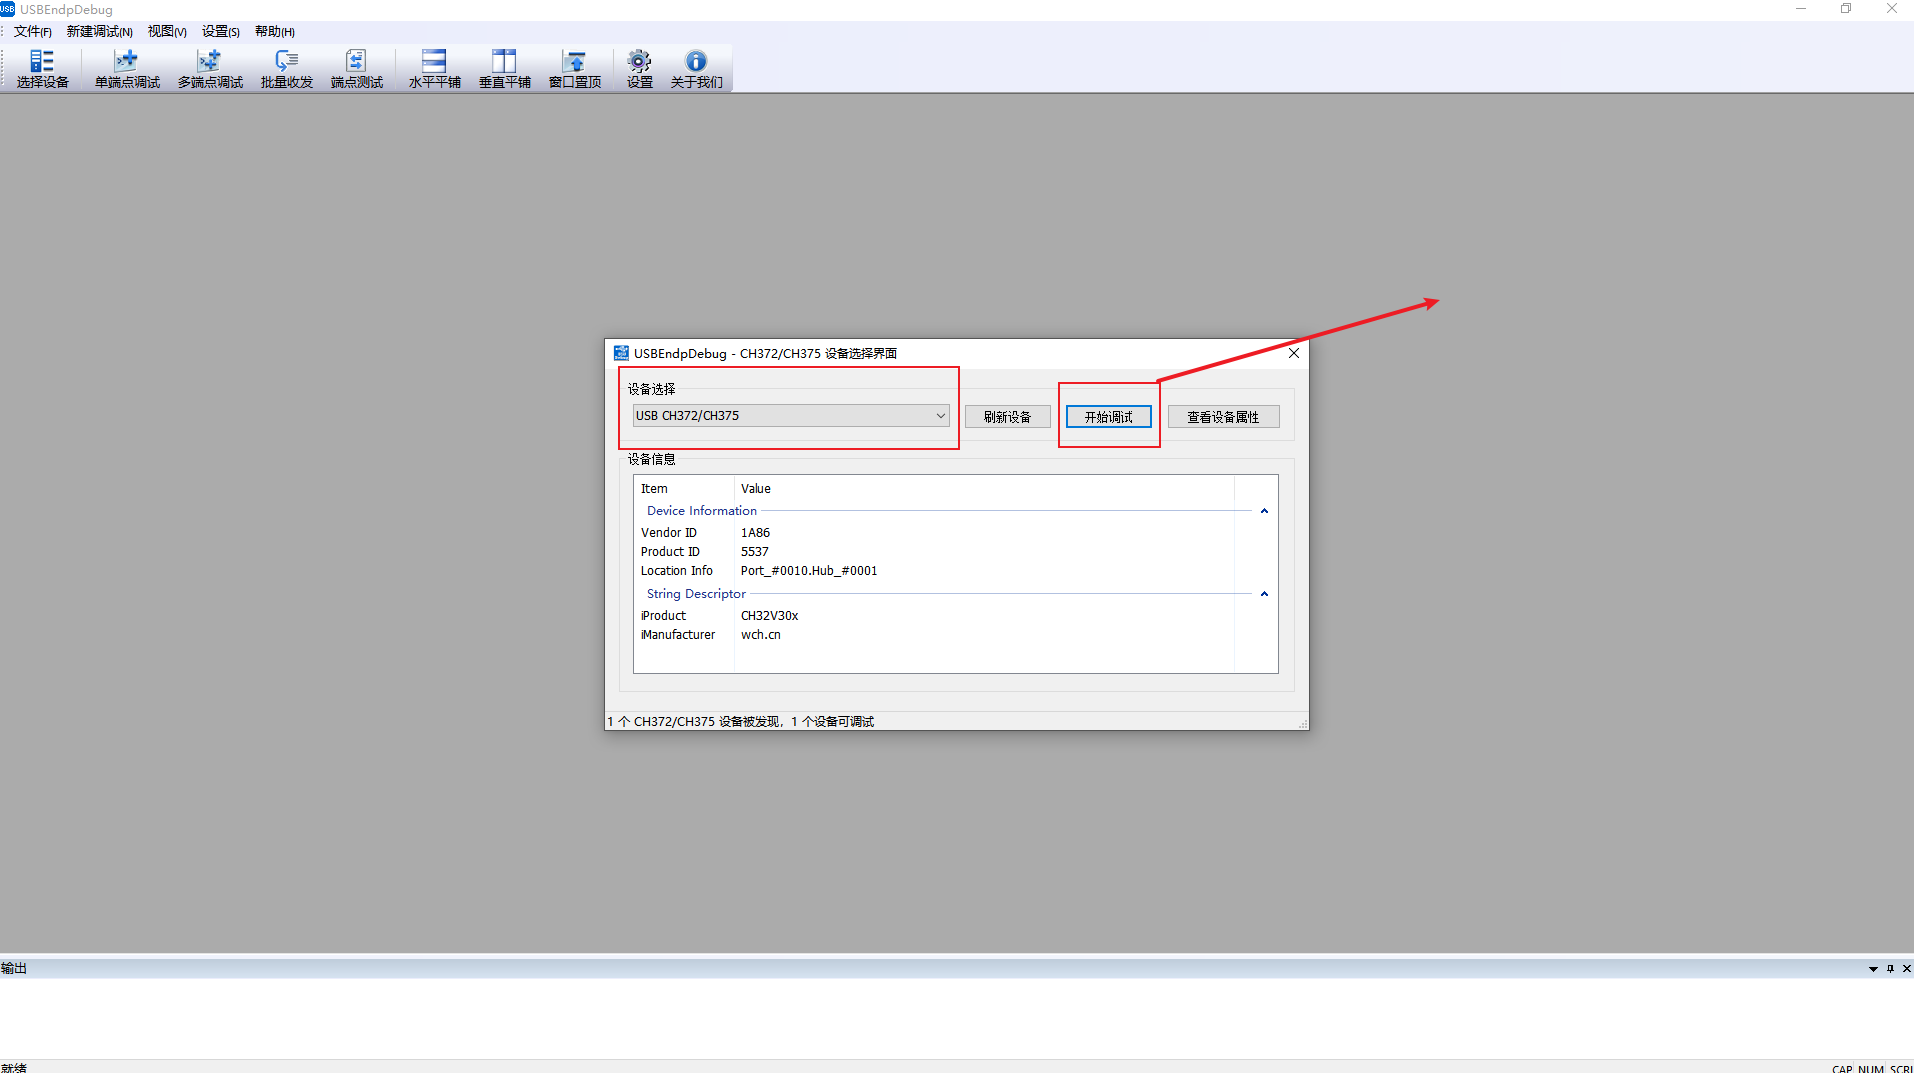Open the 设置(S) menu
The height and width of the screenshot is (1073, 1914).
(x=221, y=32)
